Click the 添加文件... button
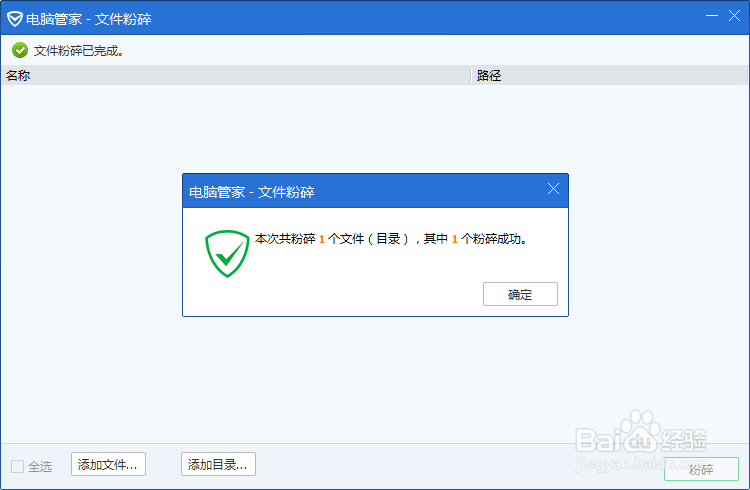750x490 pixels. click(108, 464)
